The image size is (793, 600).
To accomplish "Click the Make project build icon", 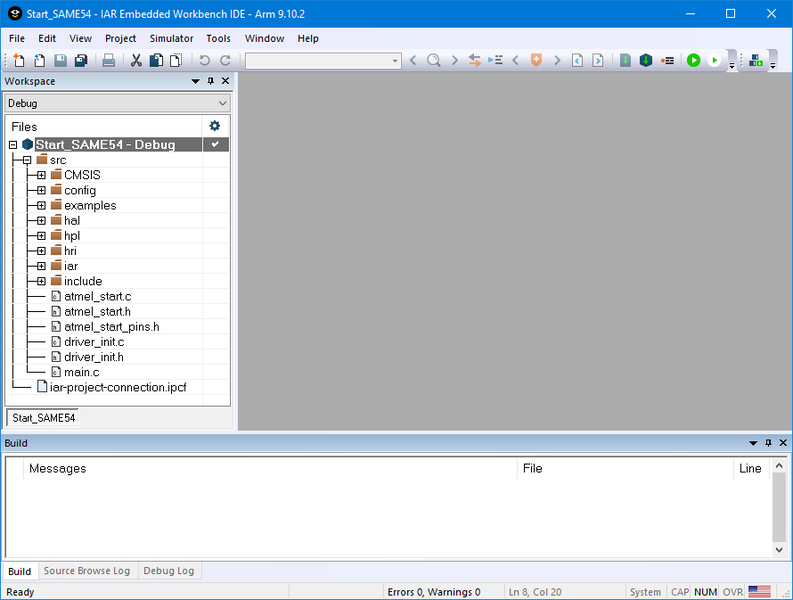I will tap(646, 61).
